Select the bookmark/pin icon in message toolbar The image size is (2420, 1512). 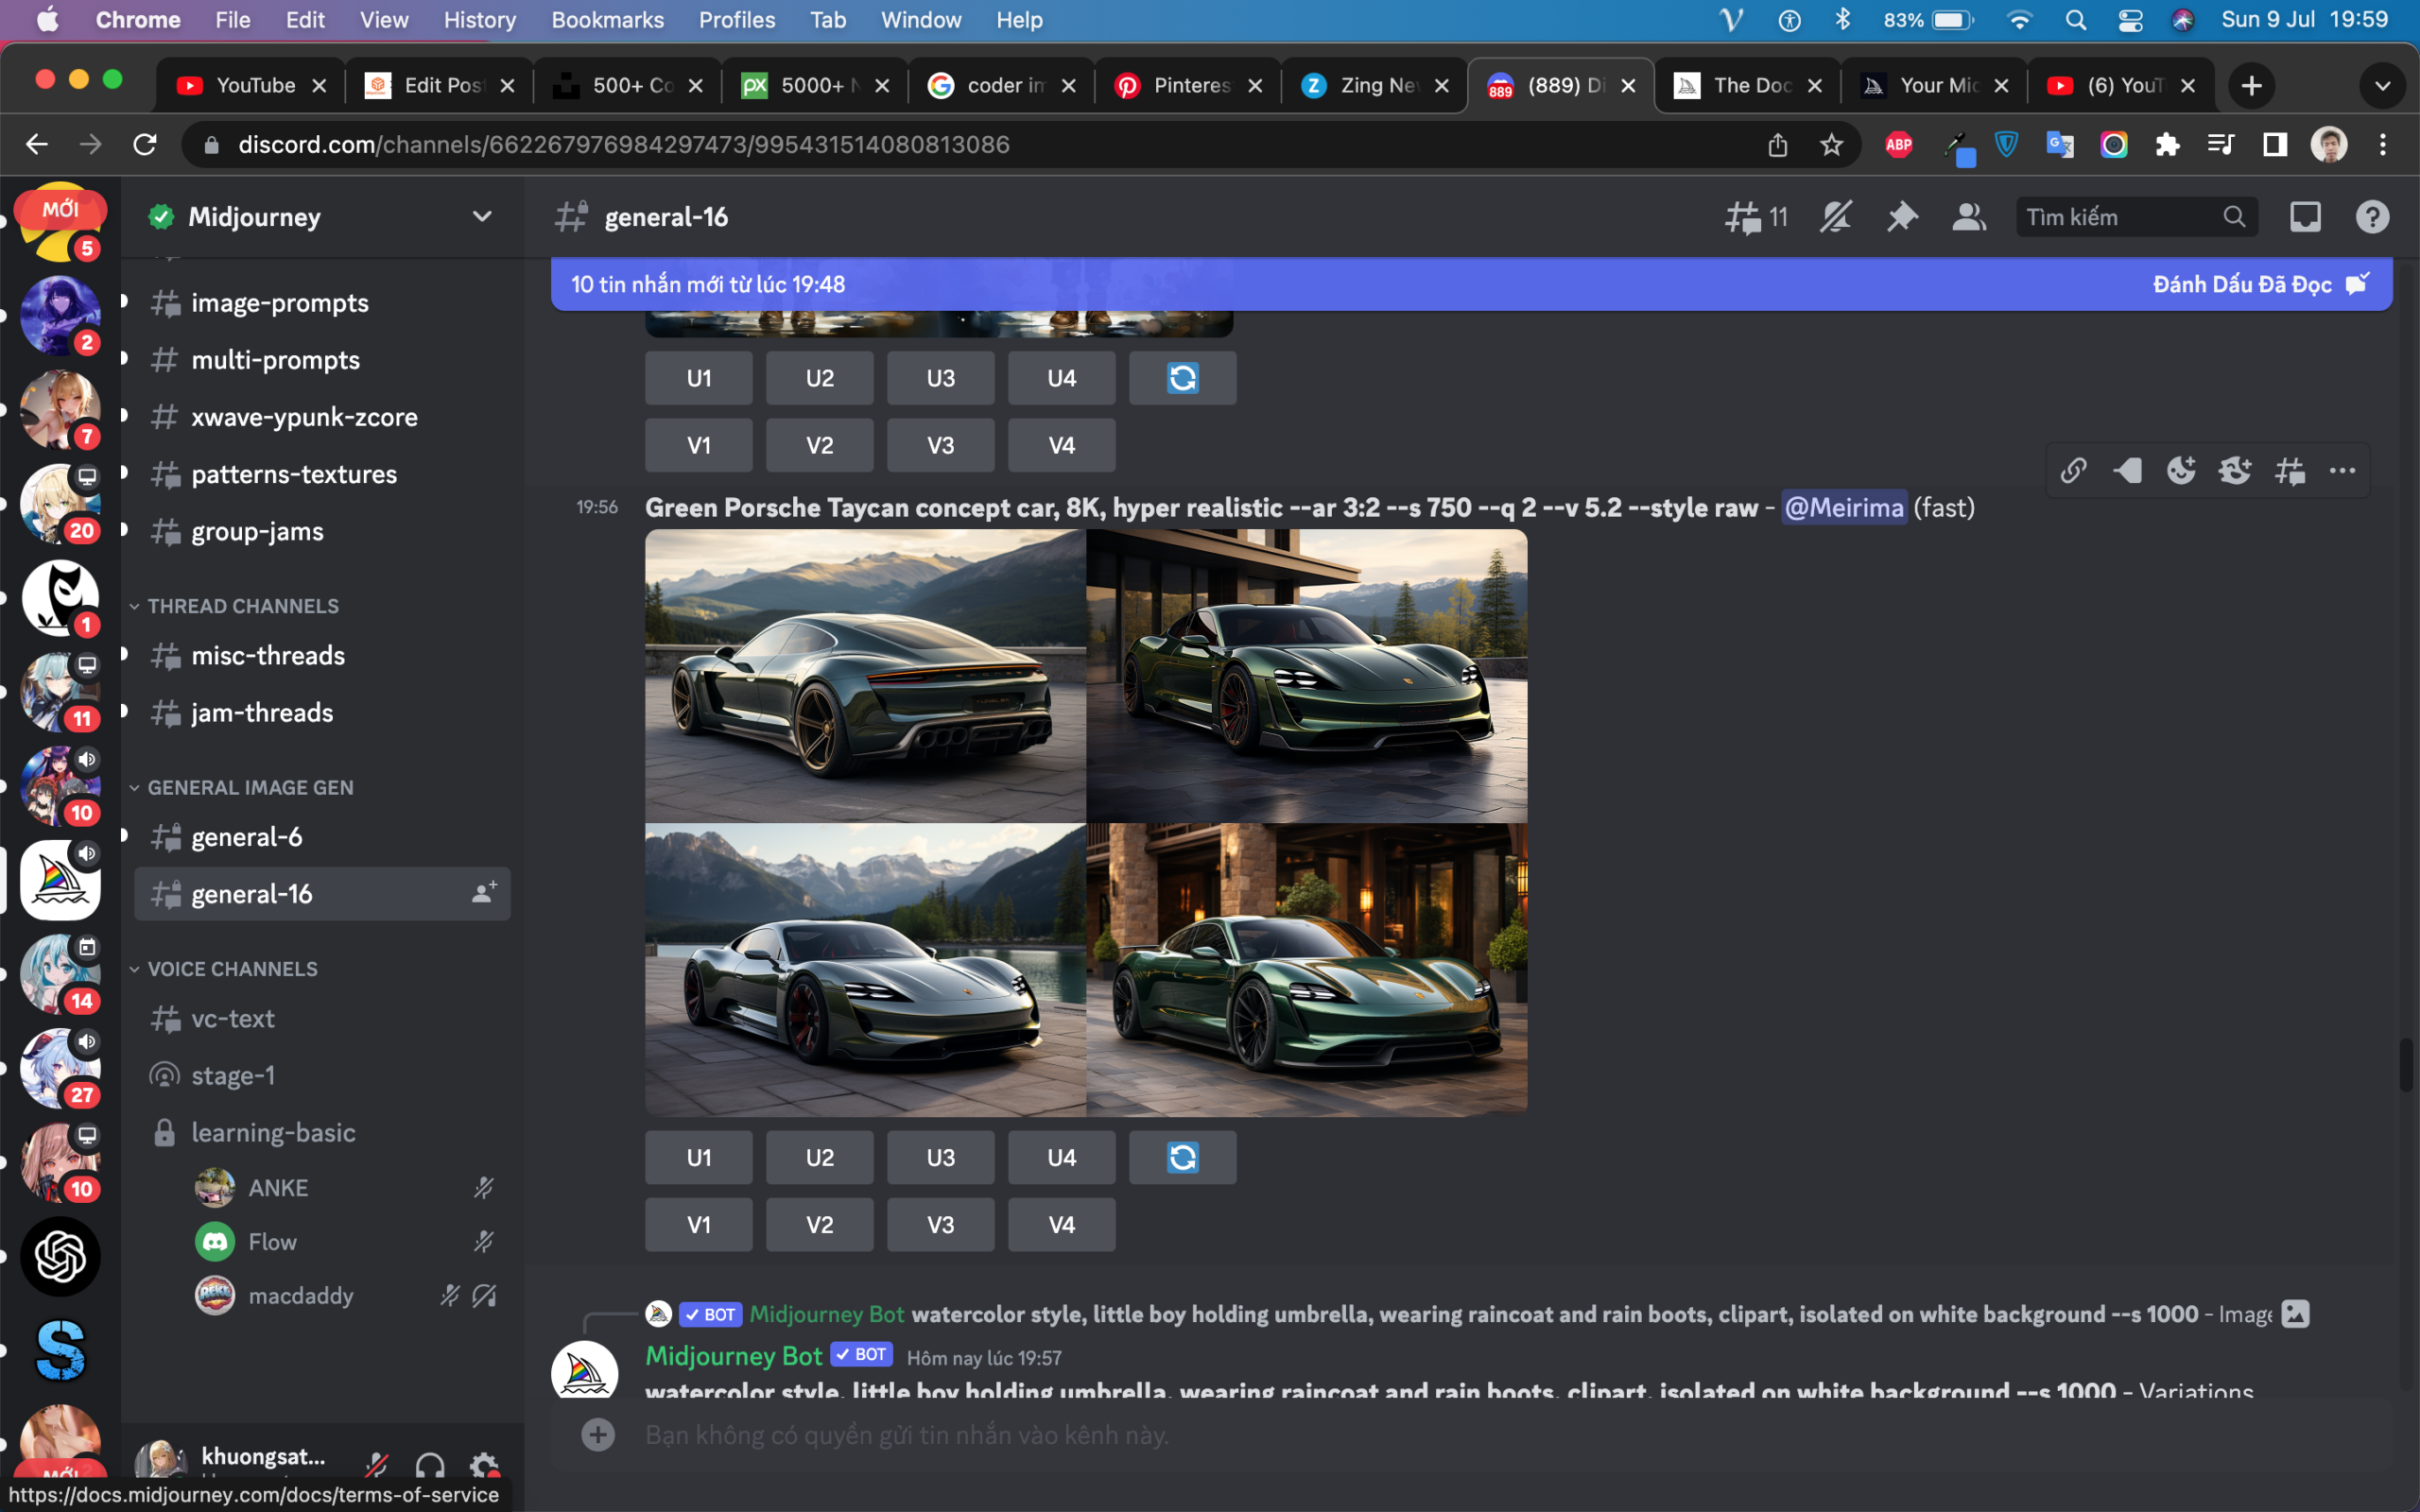coord(2126,472)
